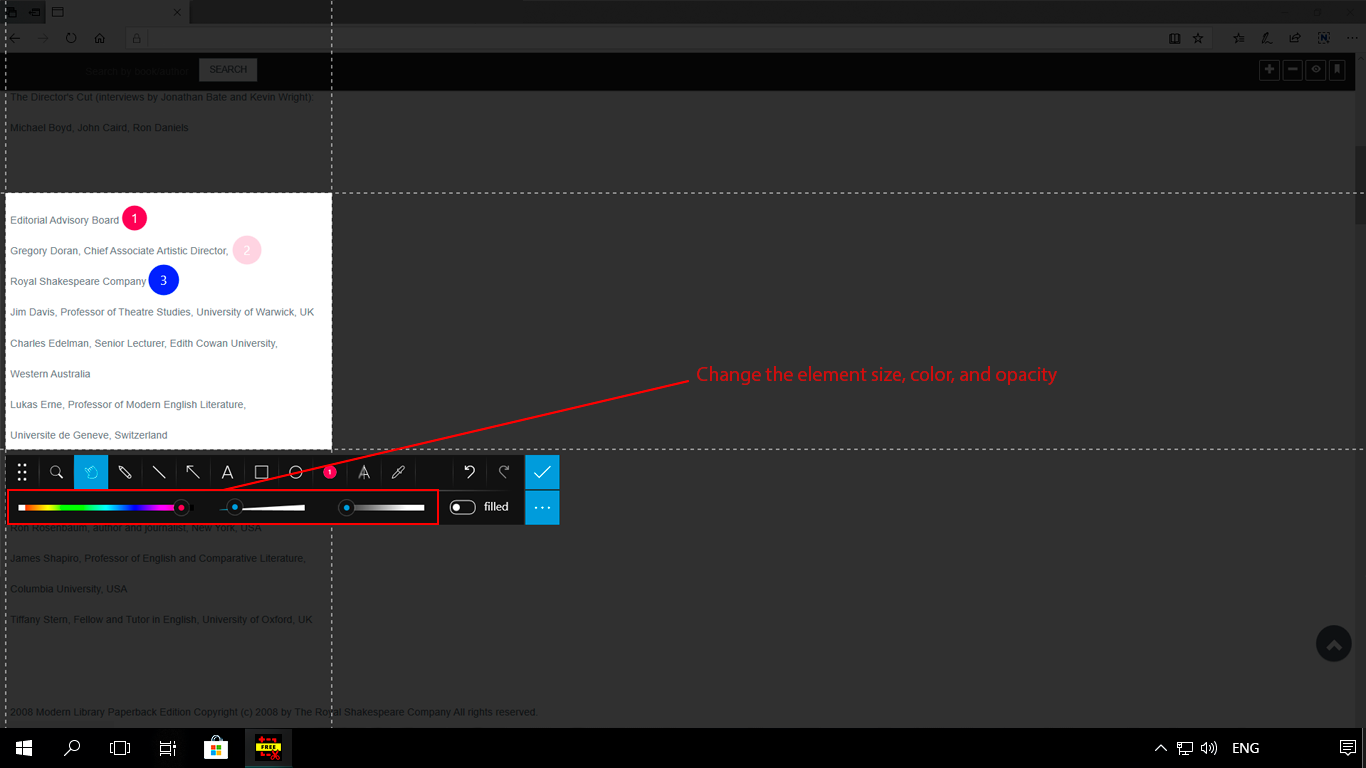Open the Windows Start menu
1366x768 pixels.
[x=22, y=747]
